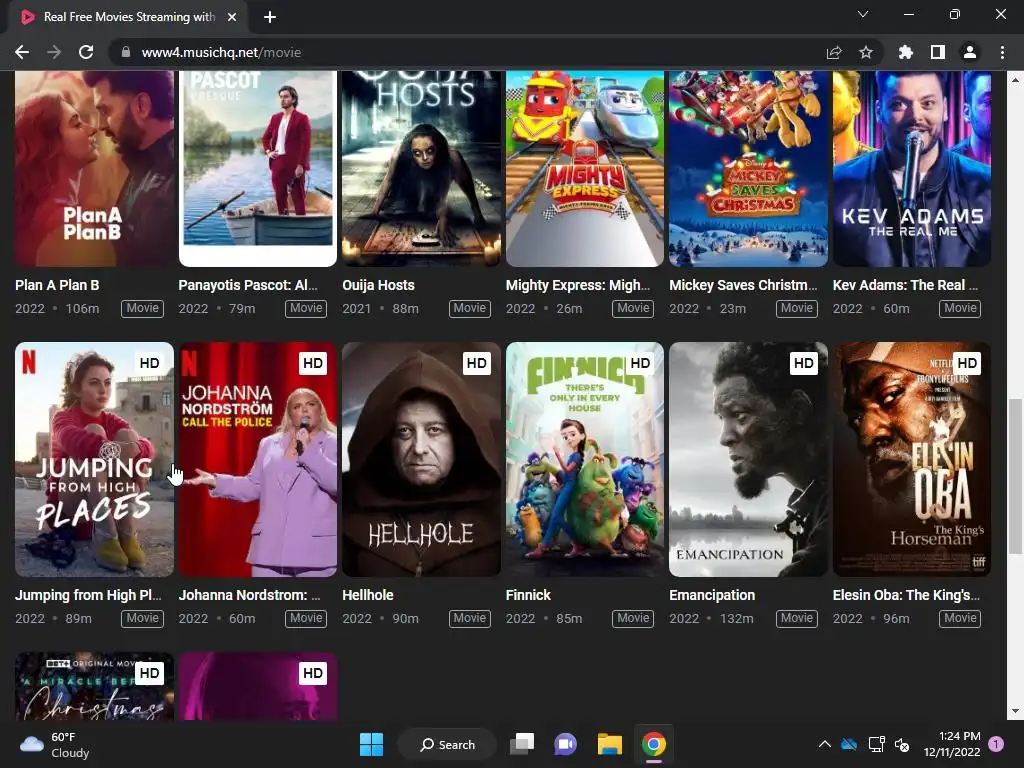View site security padlock info
1024x768 pixels.
click(125, 52)
